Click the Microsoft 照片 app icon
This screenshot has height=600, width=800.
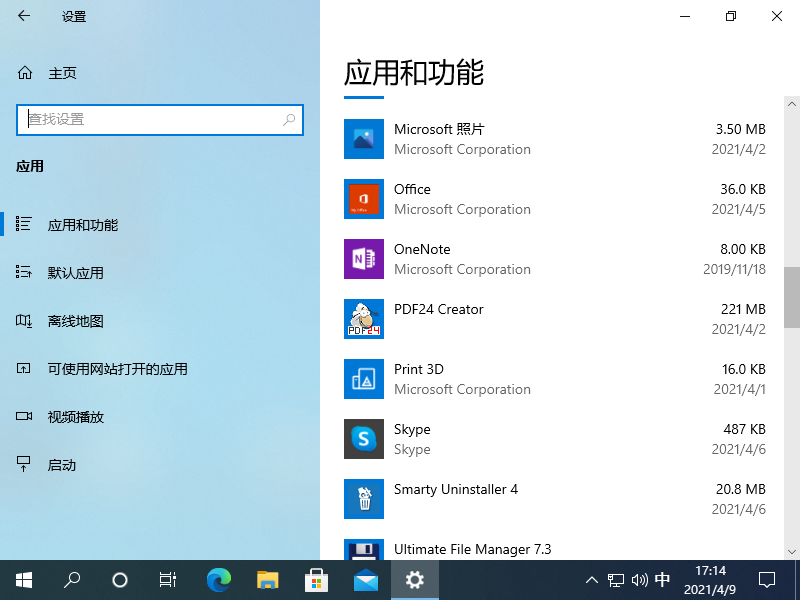364,139
